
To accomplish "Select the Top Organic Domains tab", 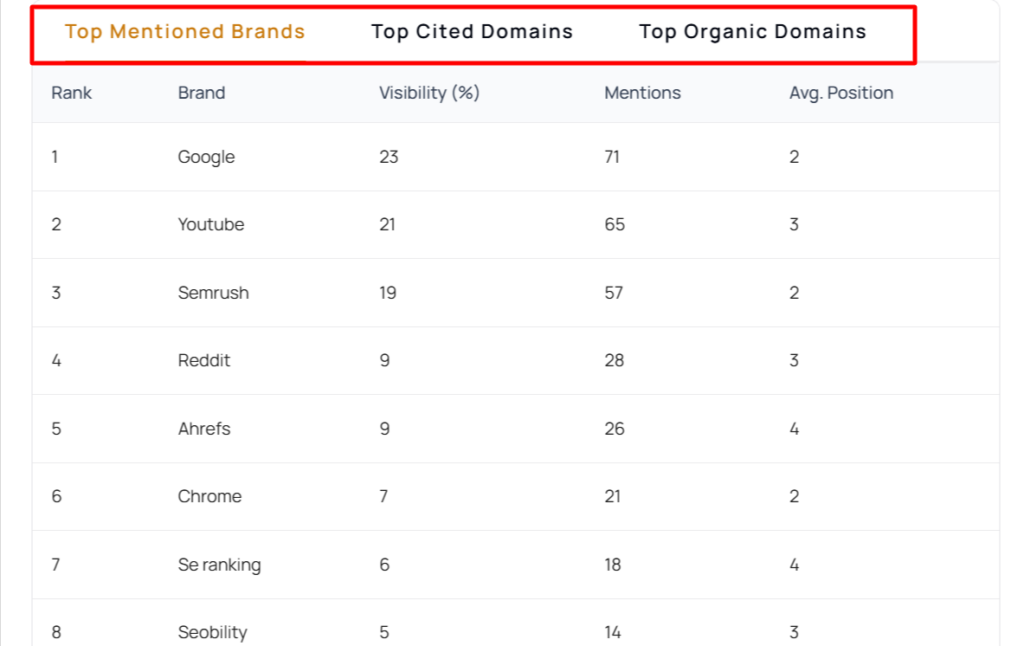I will tap(752, 32).
